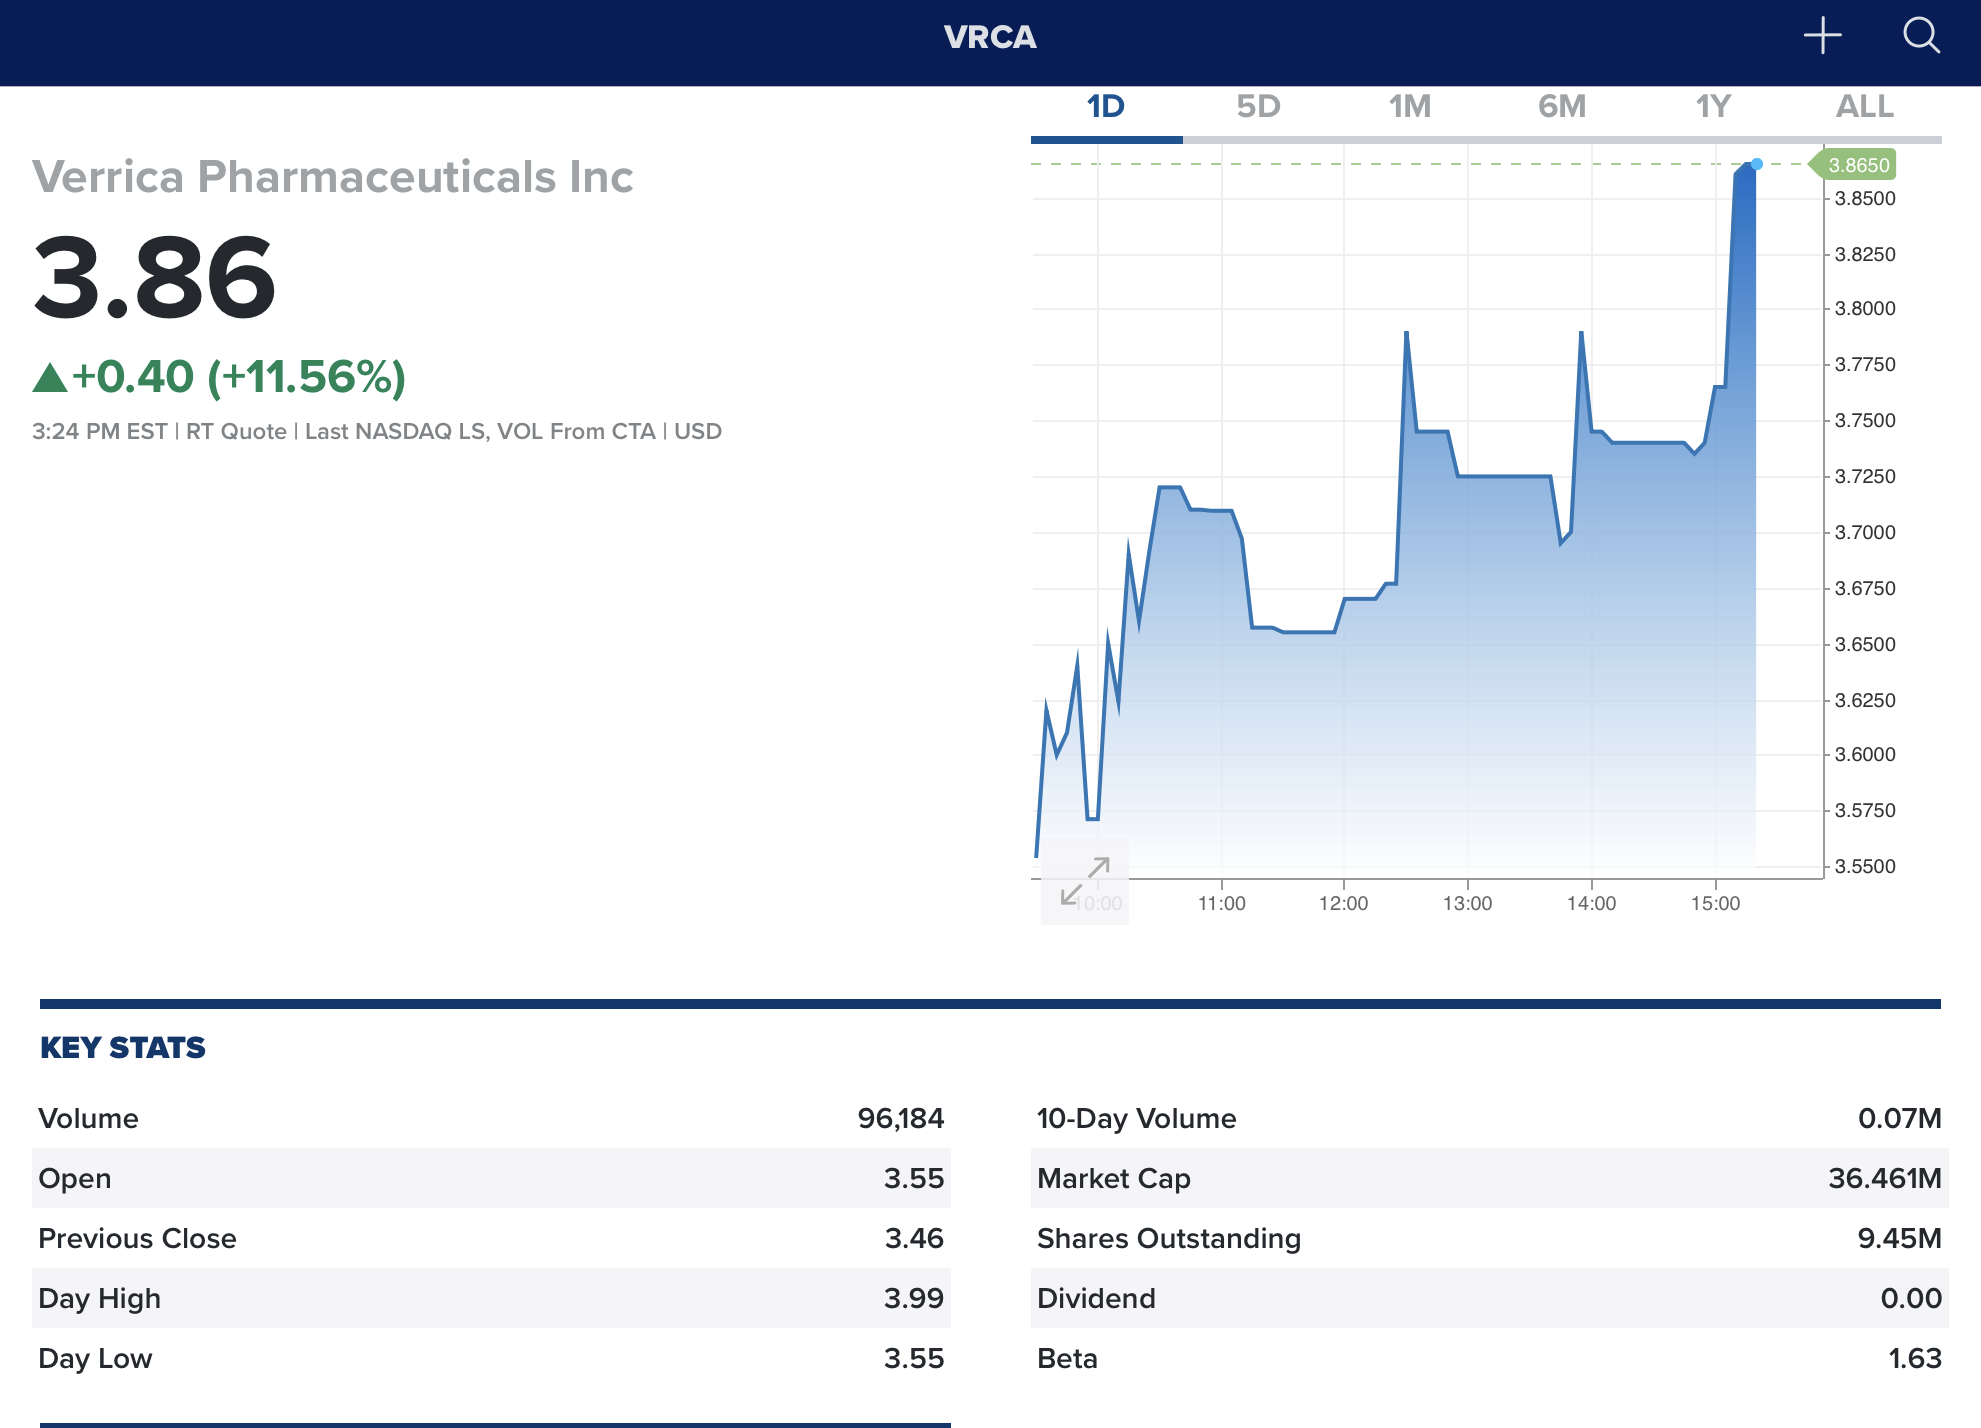Click the large 3.86 price quote
Screen dimensions: 1981x1428
(x=154, y=278)
